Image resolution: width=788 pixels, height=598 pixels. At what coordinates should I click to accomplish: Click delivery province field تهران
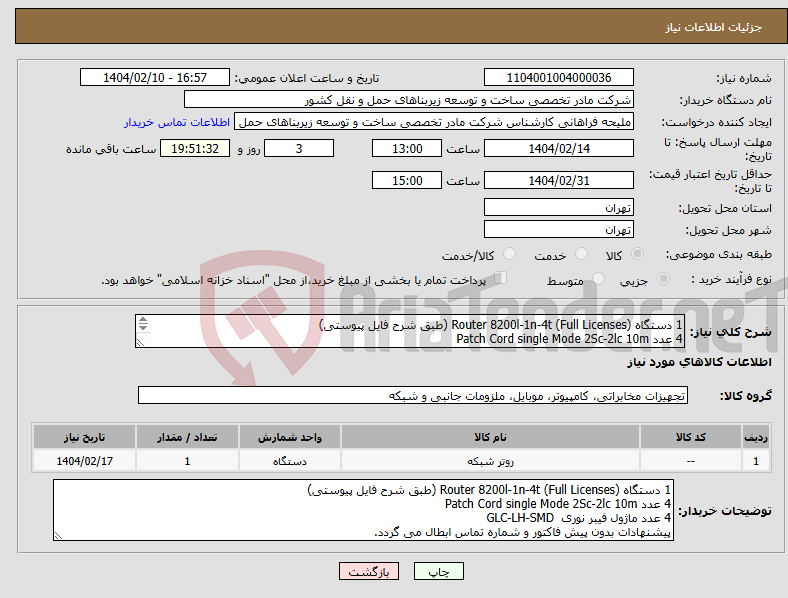click(559, 207)
